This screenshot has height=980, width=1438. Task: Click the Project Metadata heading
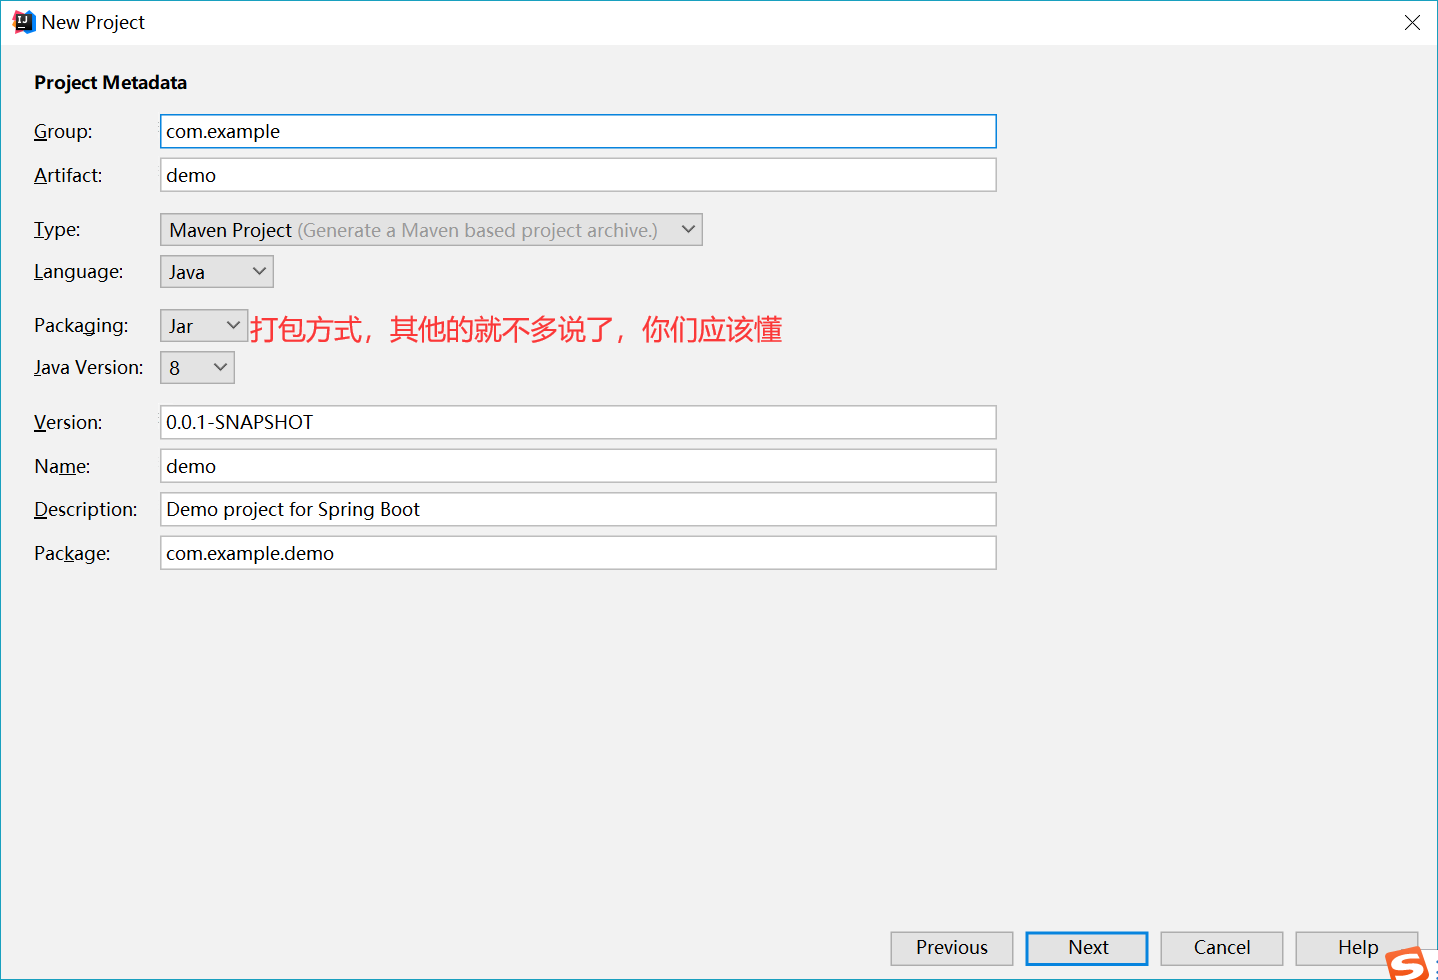[x=110, y=83]
